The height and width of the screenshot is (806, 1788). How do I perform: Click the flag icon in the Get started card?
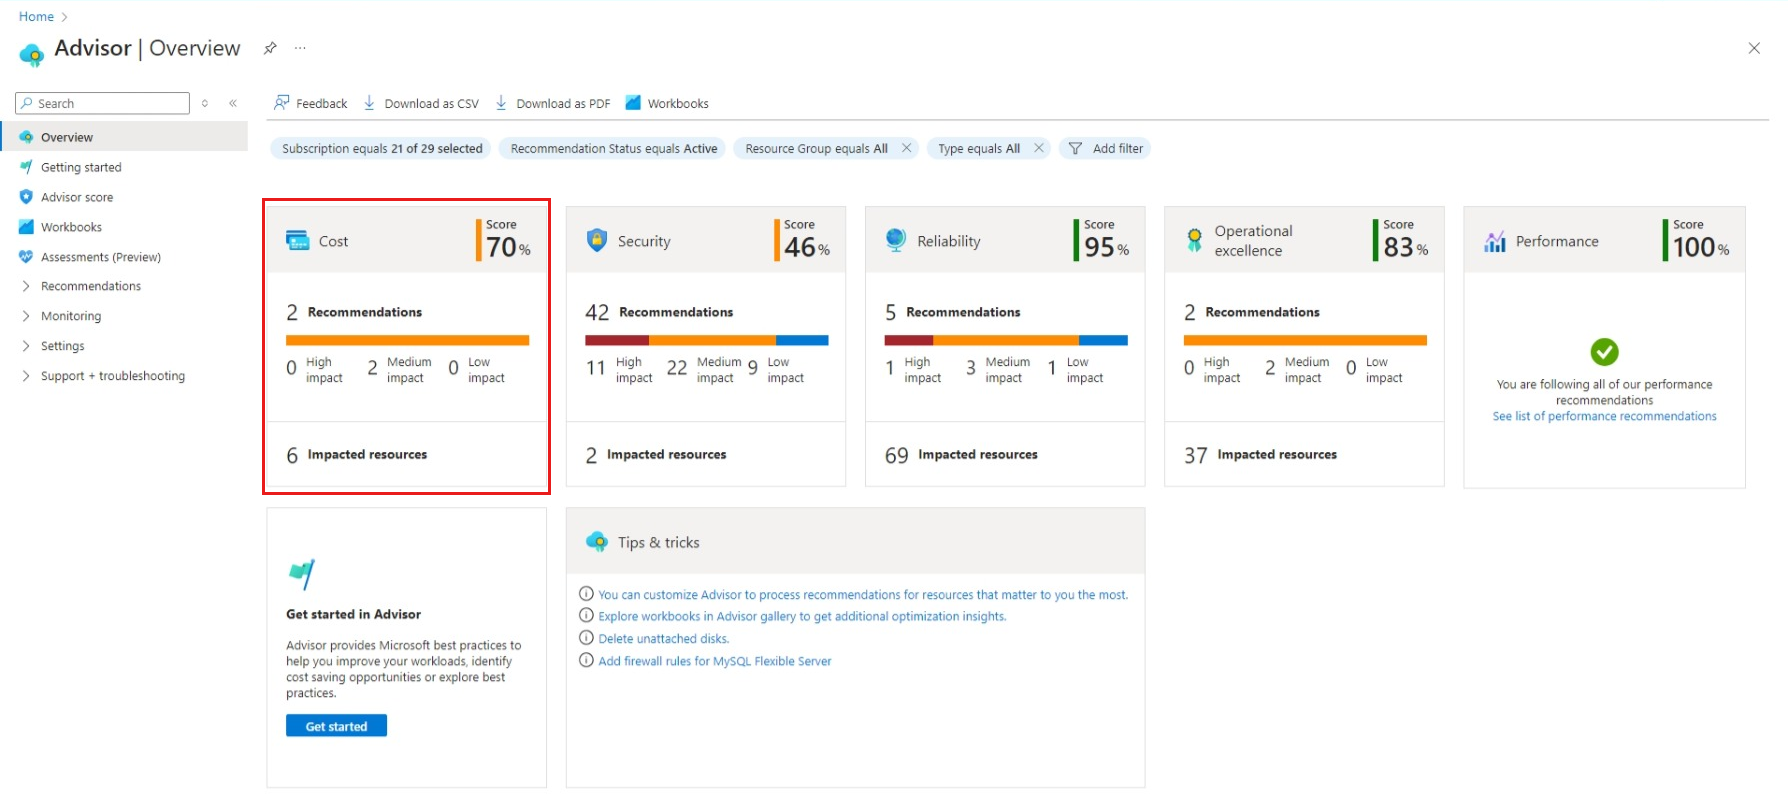pyautogui.click(x=301, y=574)
